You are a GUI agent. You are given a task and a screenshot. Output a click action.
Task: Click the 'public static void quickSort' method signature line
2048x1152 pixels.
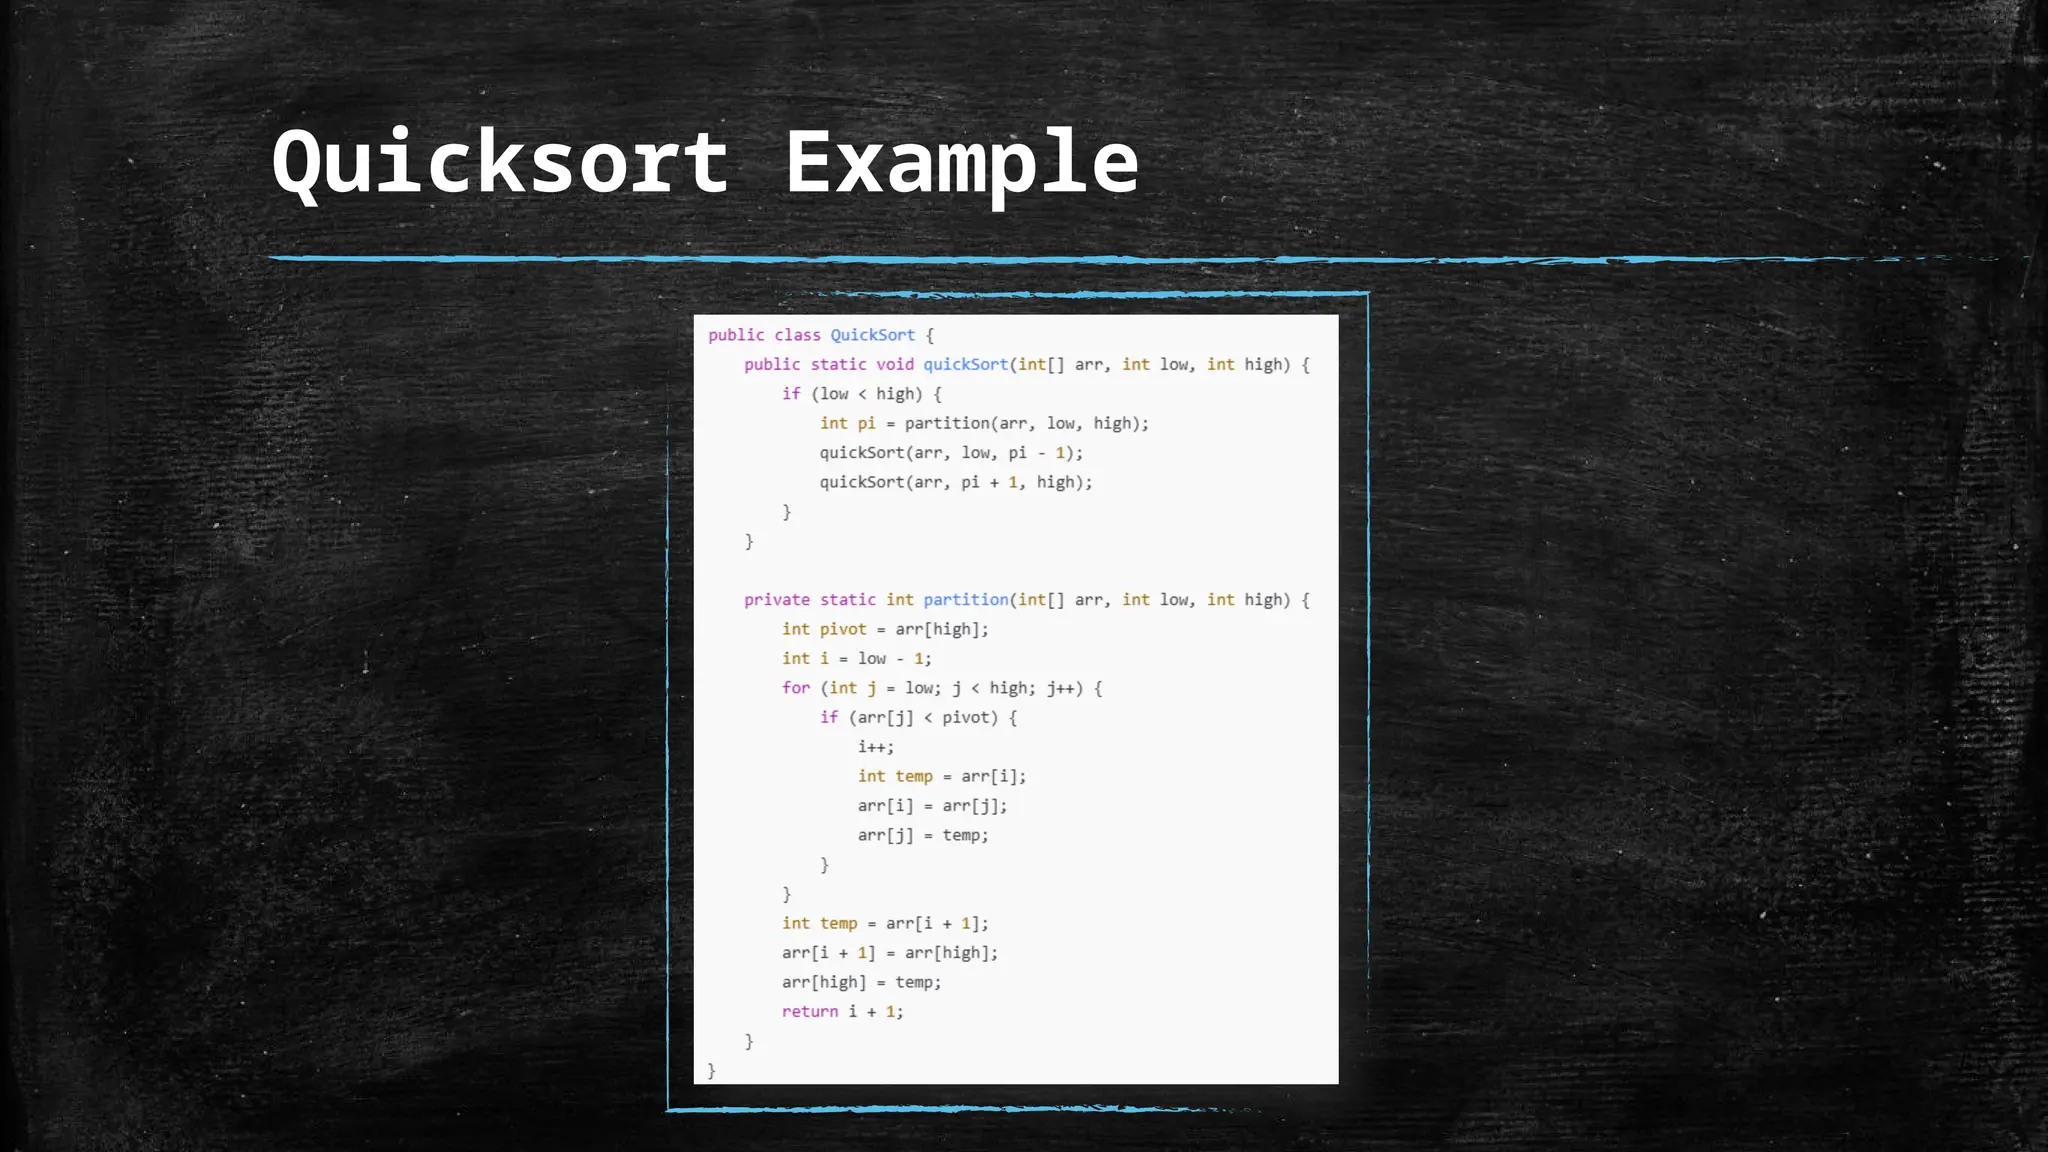1027,364
